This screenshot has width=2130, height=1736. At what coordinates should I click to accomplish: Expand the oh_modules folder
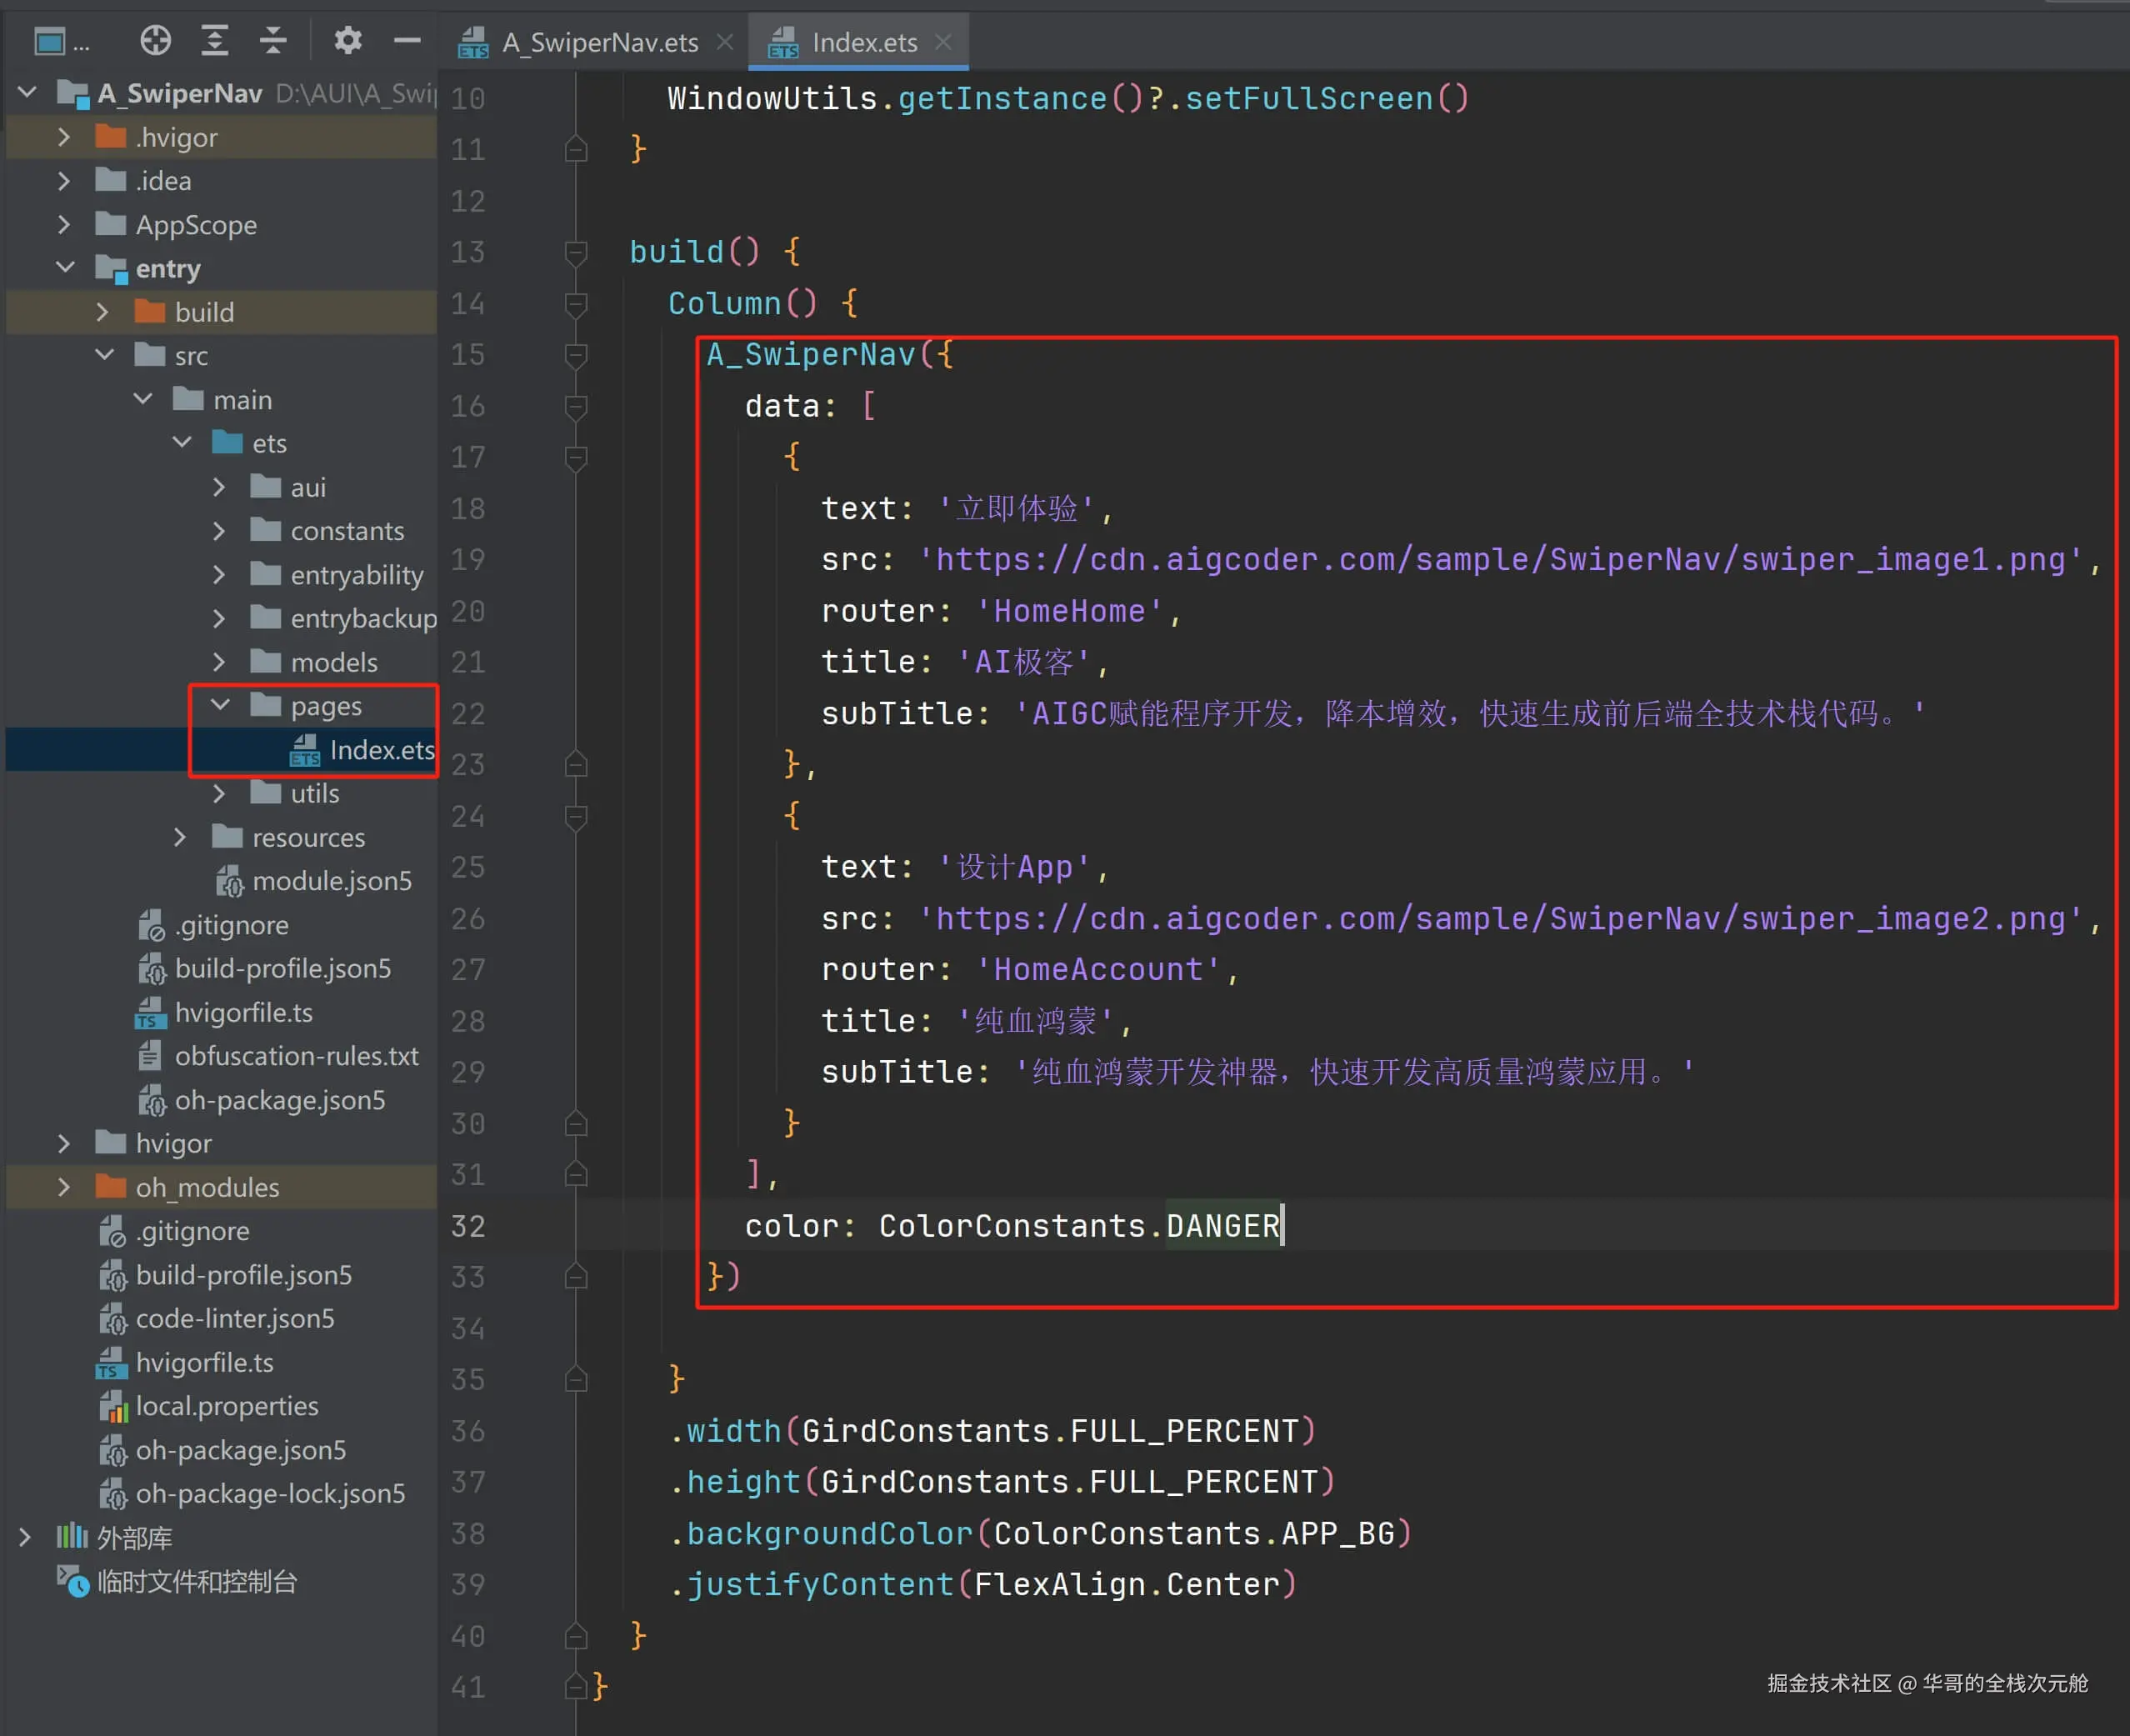click(64, 1187)
